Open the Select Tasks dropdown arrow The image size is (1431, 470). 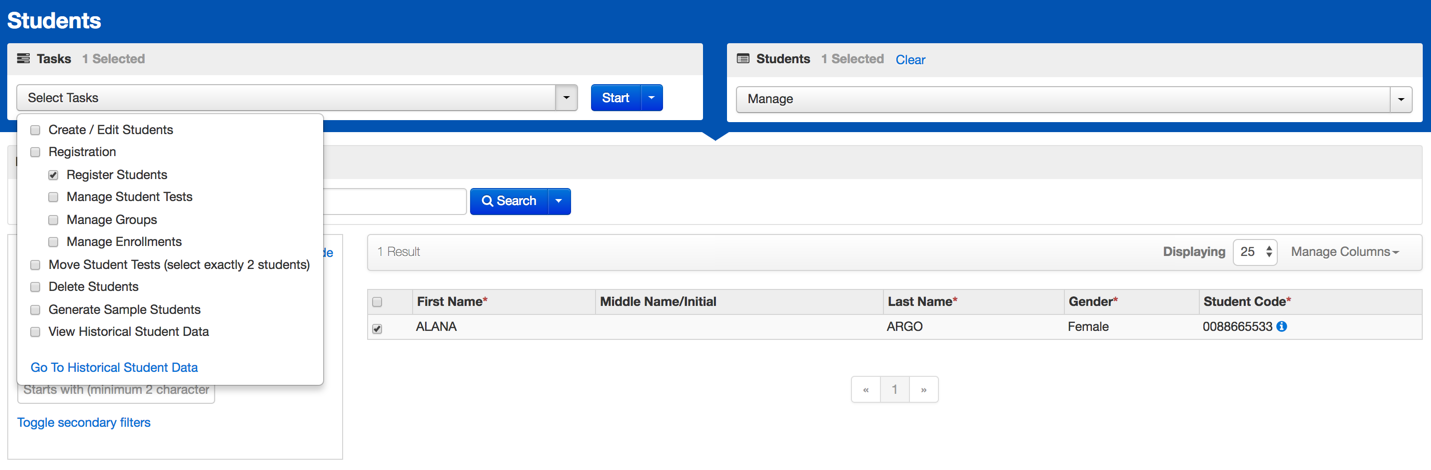[567, 98]
